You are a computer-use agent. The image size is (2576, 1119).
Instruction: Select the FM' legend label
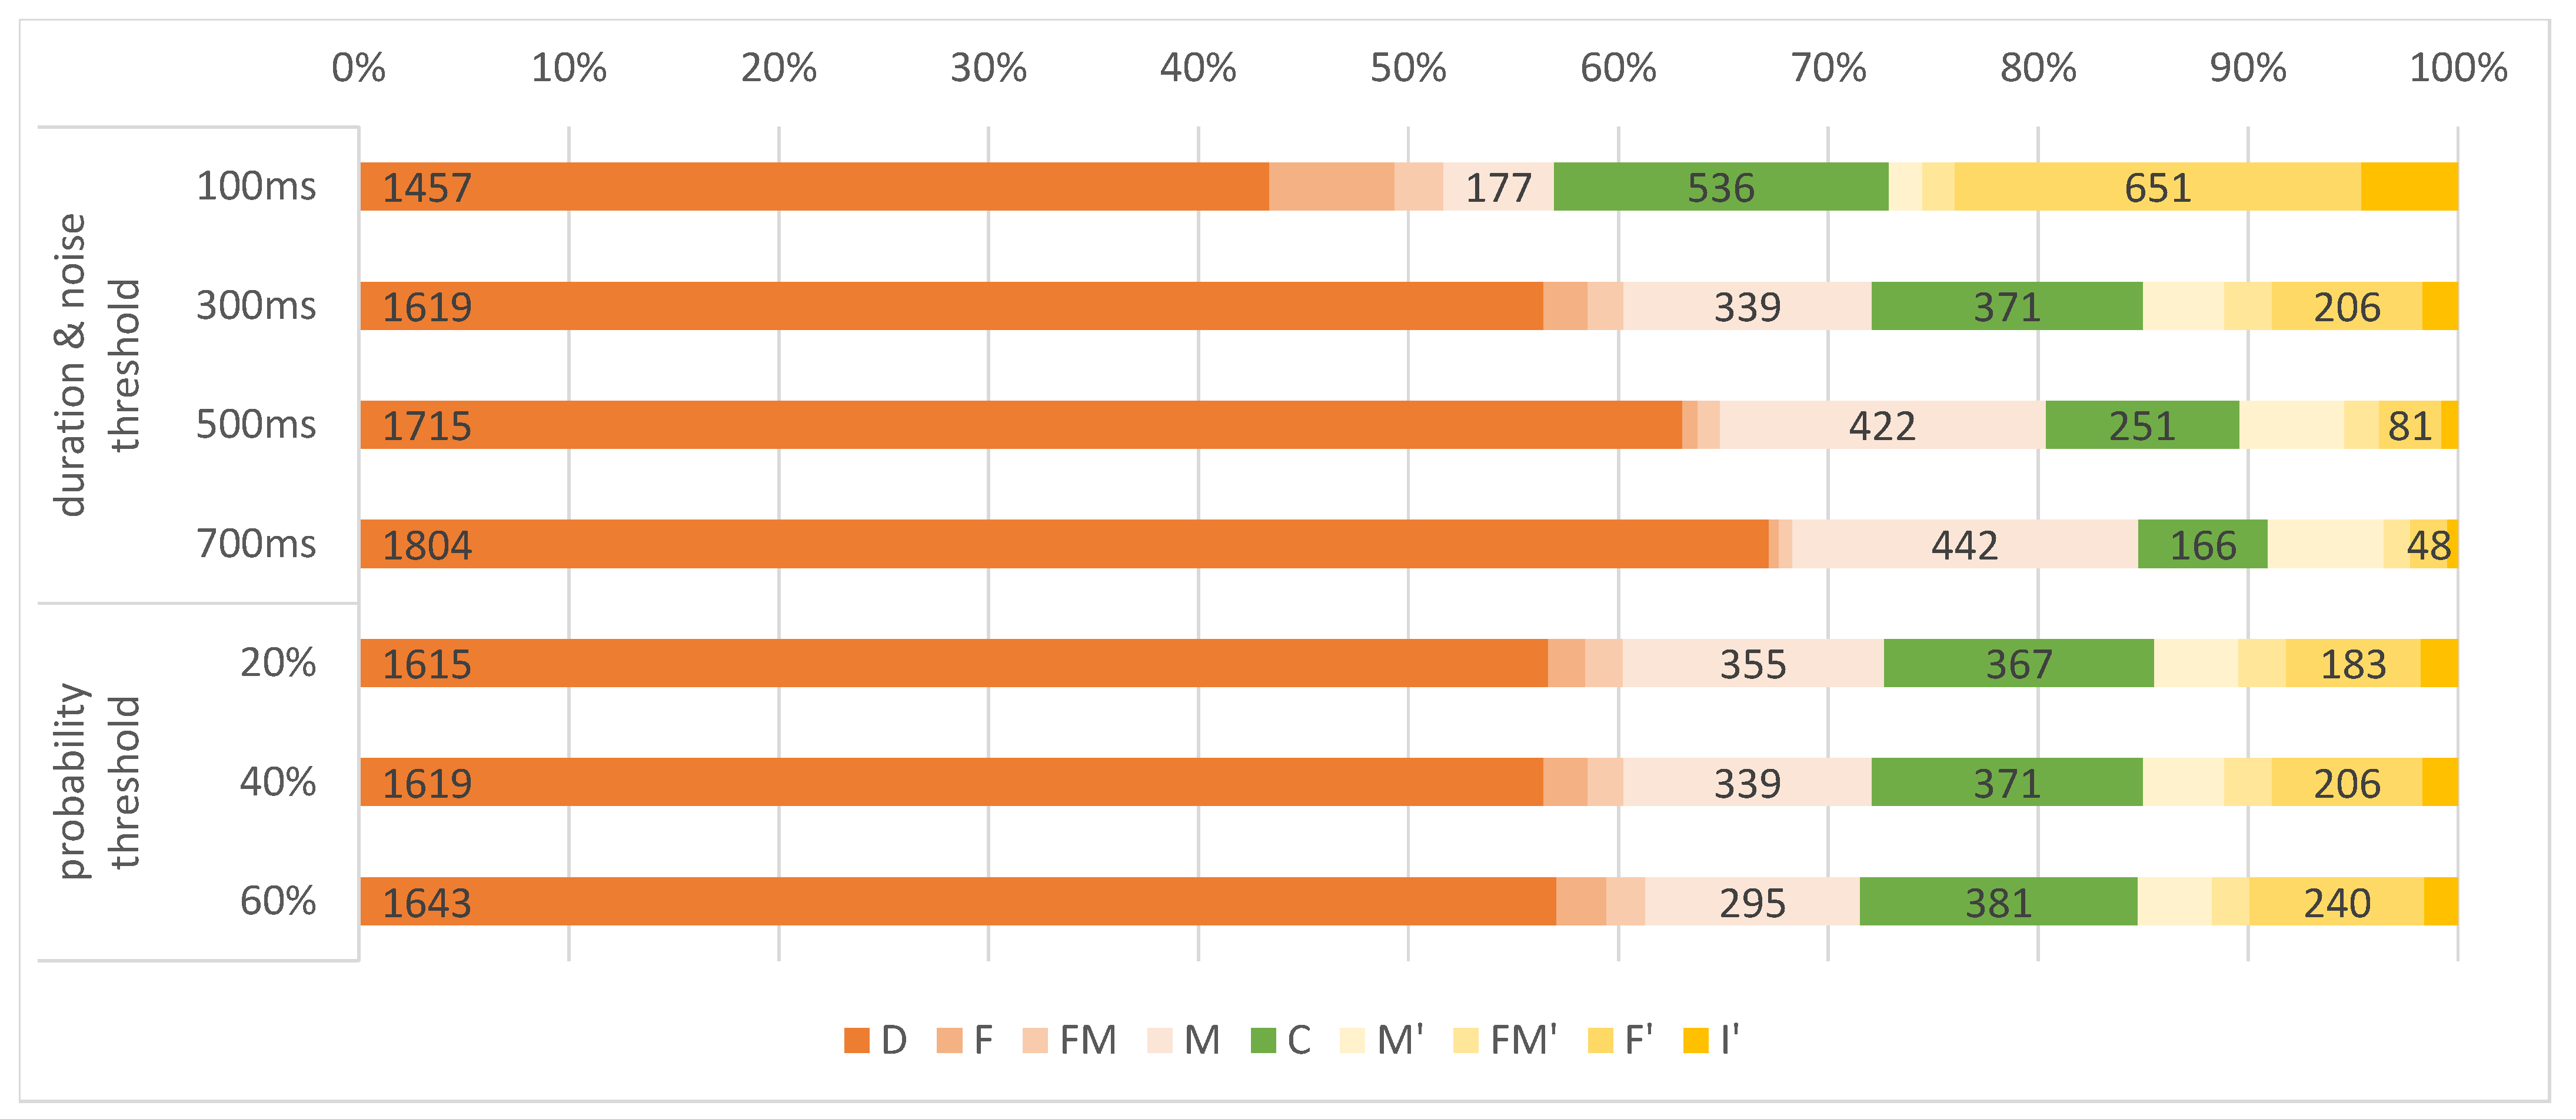pyautogui.click(x=1523, y=1041)
